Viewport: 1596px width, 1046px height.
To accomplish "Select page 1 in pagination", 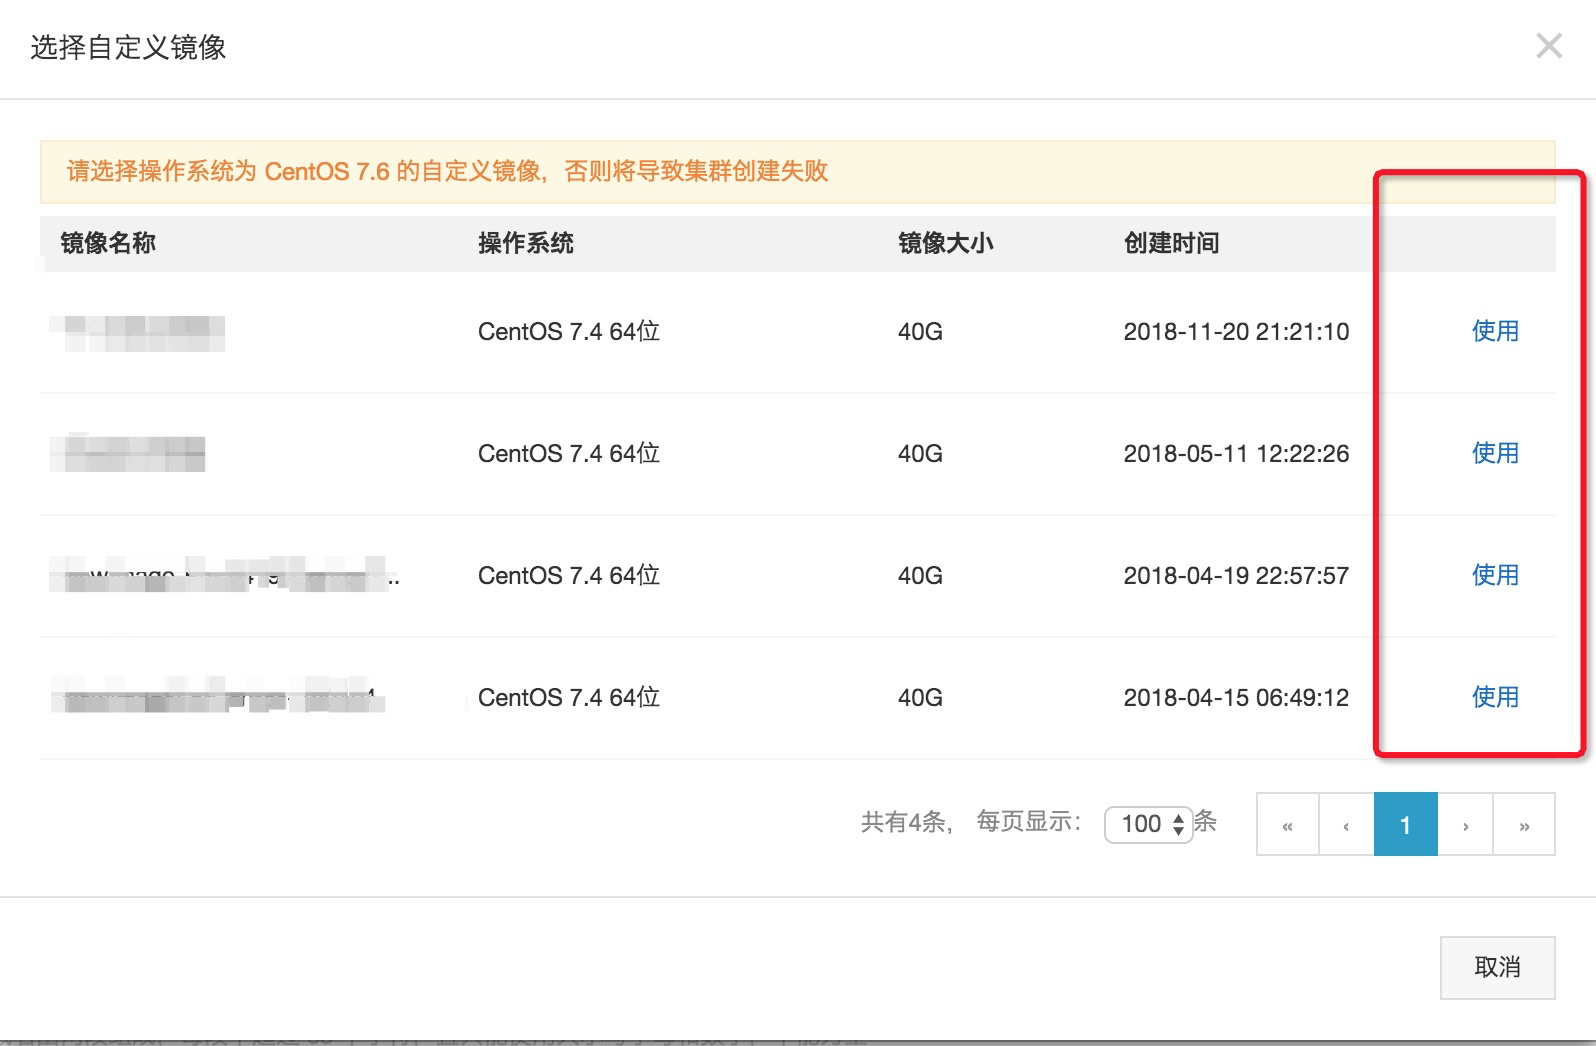I will pos(1406,824).
